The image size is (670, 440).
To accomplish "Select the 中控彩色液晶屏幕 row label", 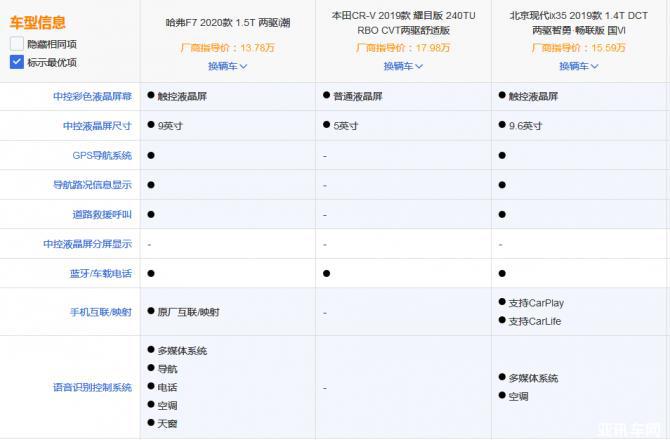I will 92,97.
